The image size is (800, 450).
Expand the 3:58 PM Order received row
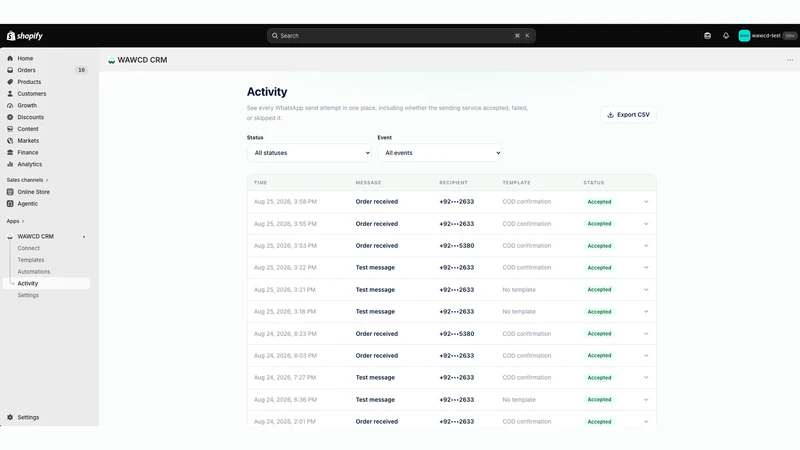[x=646, y=202]
